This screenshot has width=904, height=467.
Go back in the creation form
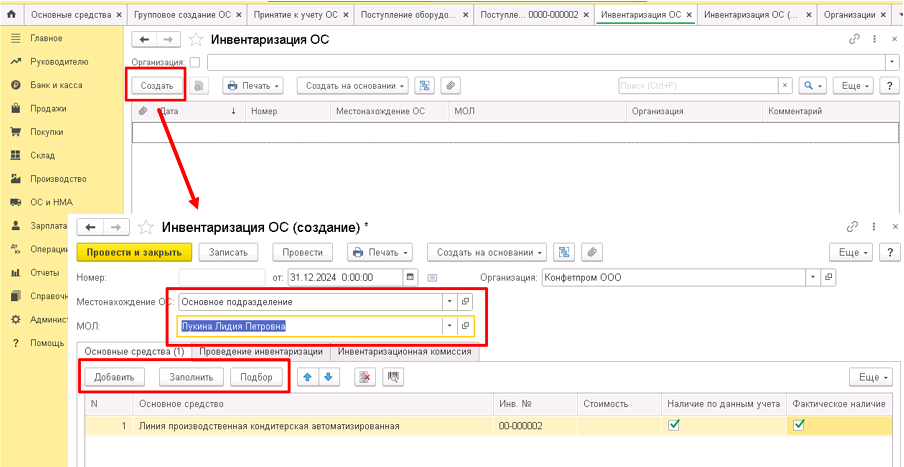(x=91, y=227)
